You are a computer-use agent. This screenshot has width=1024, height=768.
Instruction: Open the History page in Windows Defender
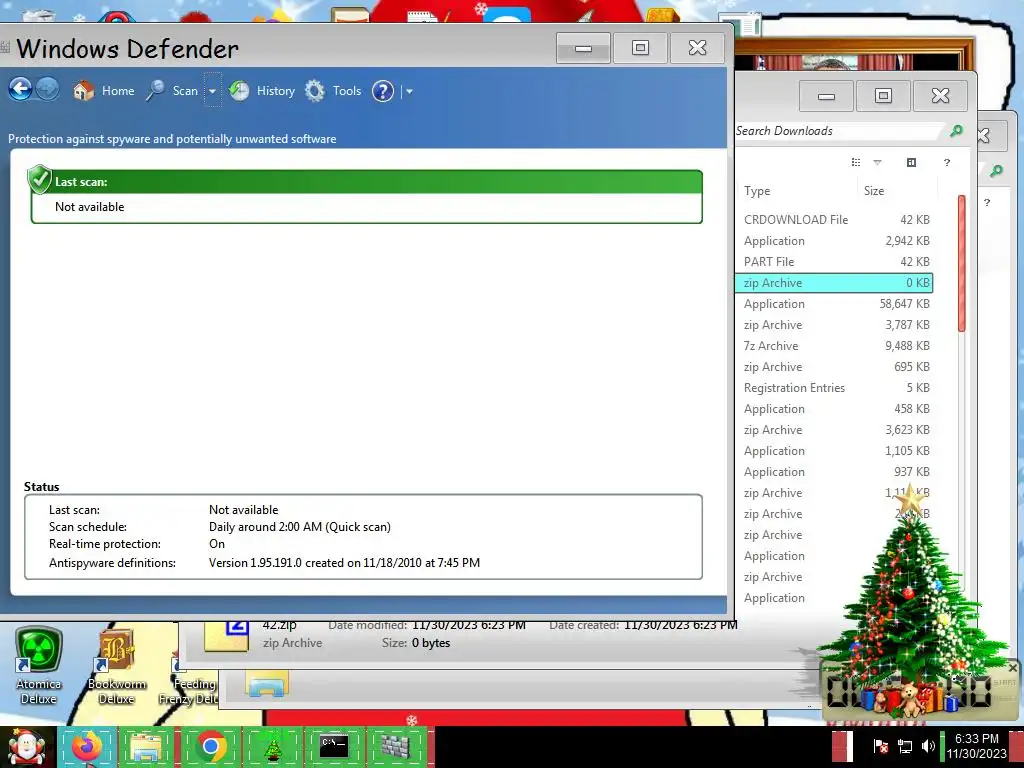(x=276, y=91)
